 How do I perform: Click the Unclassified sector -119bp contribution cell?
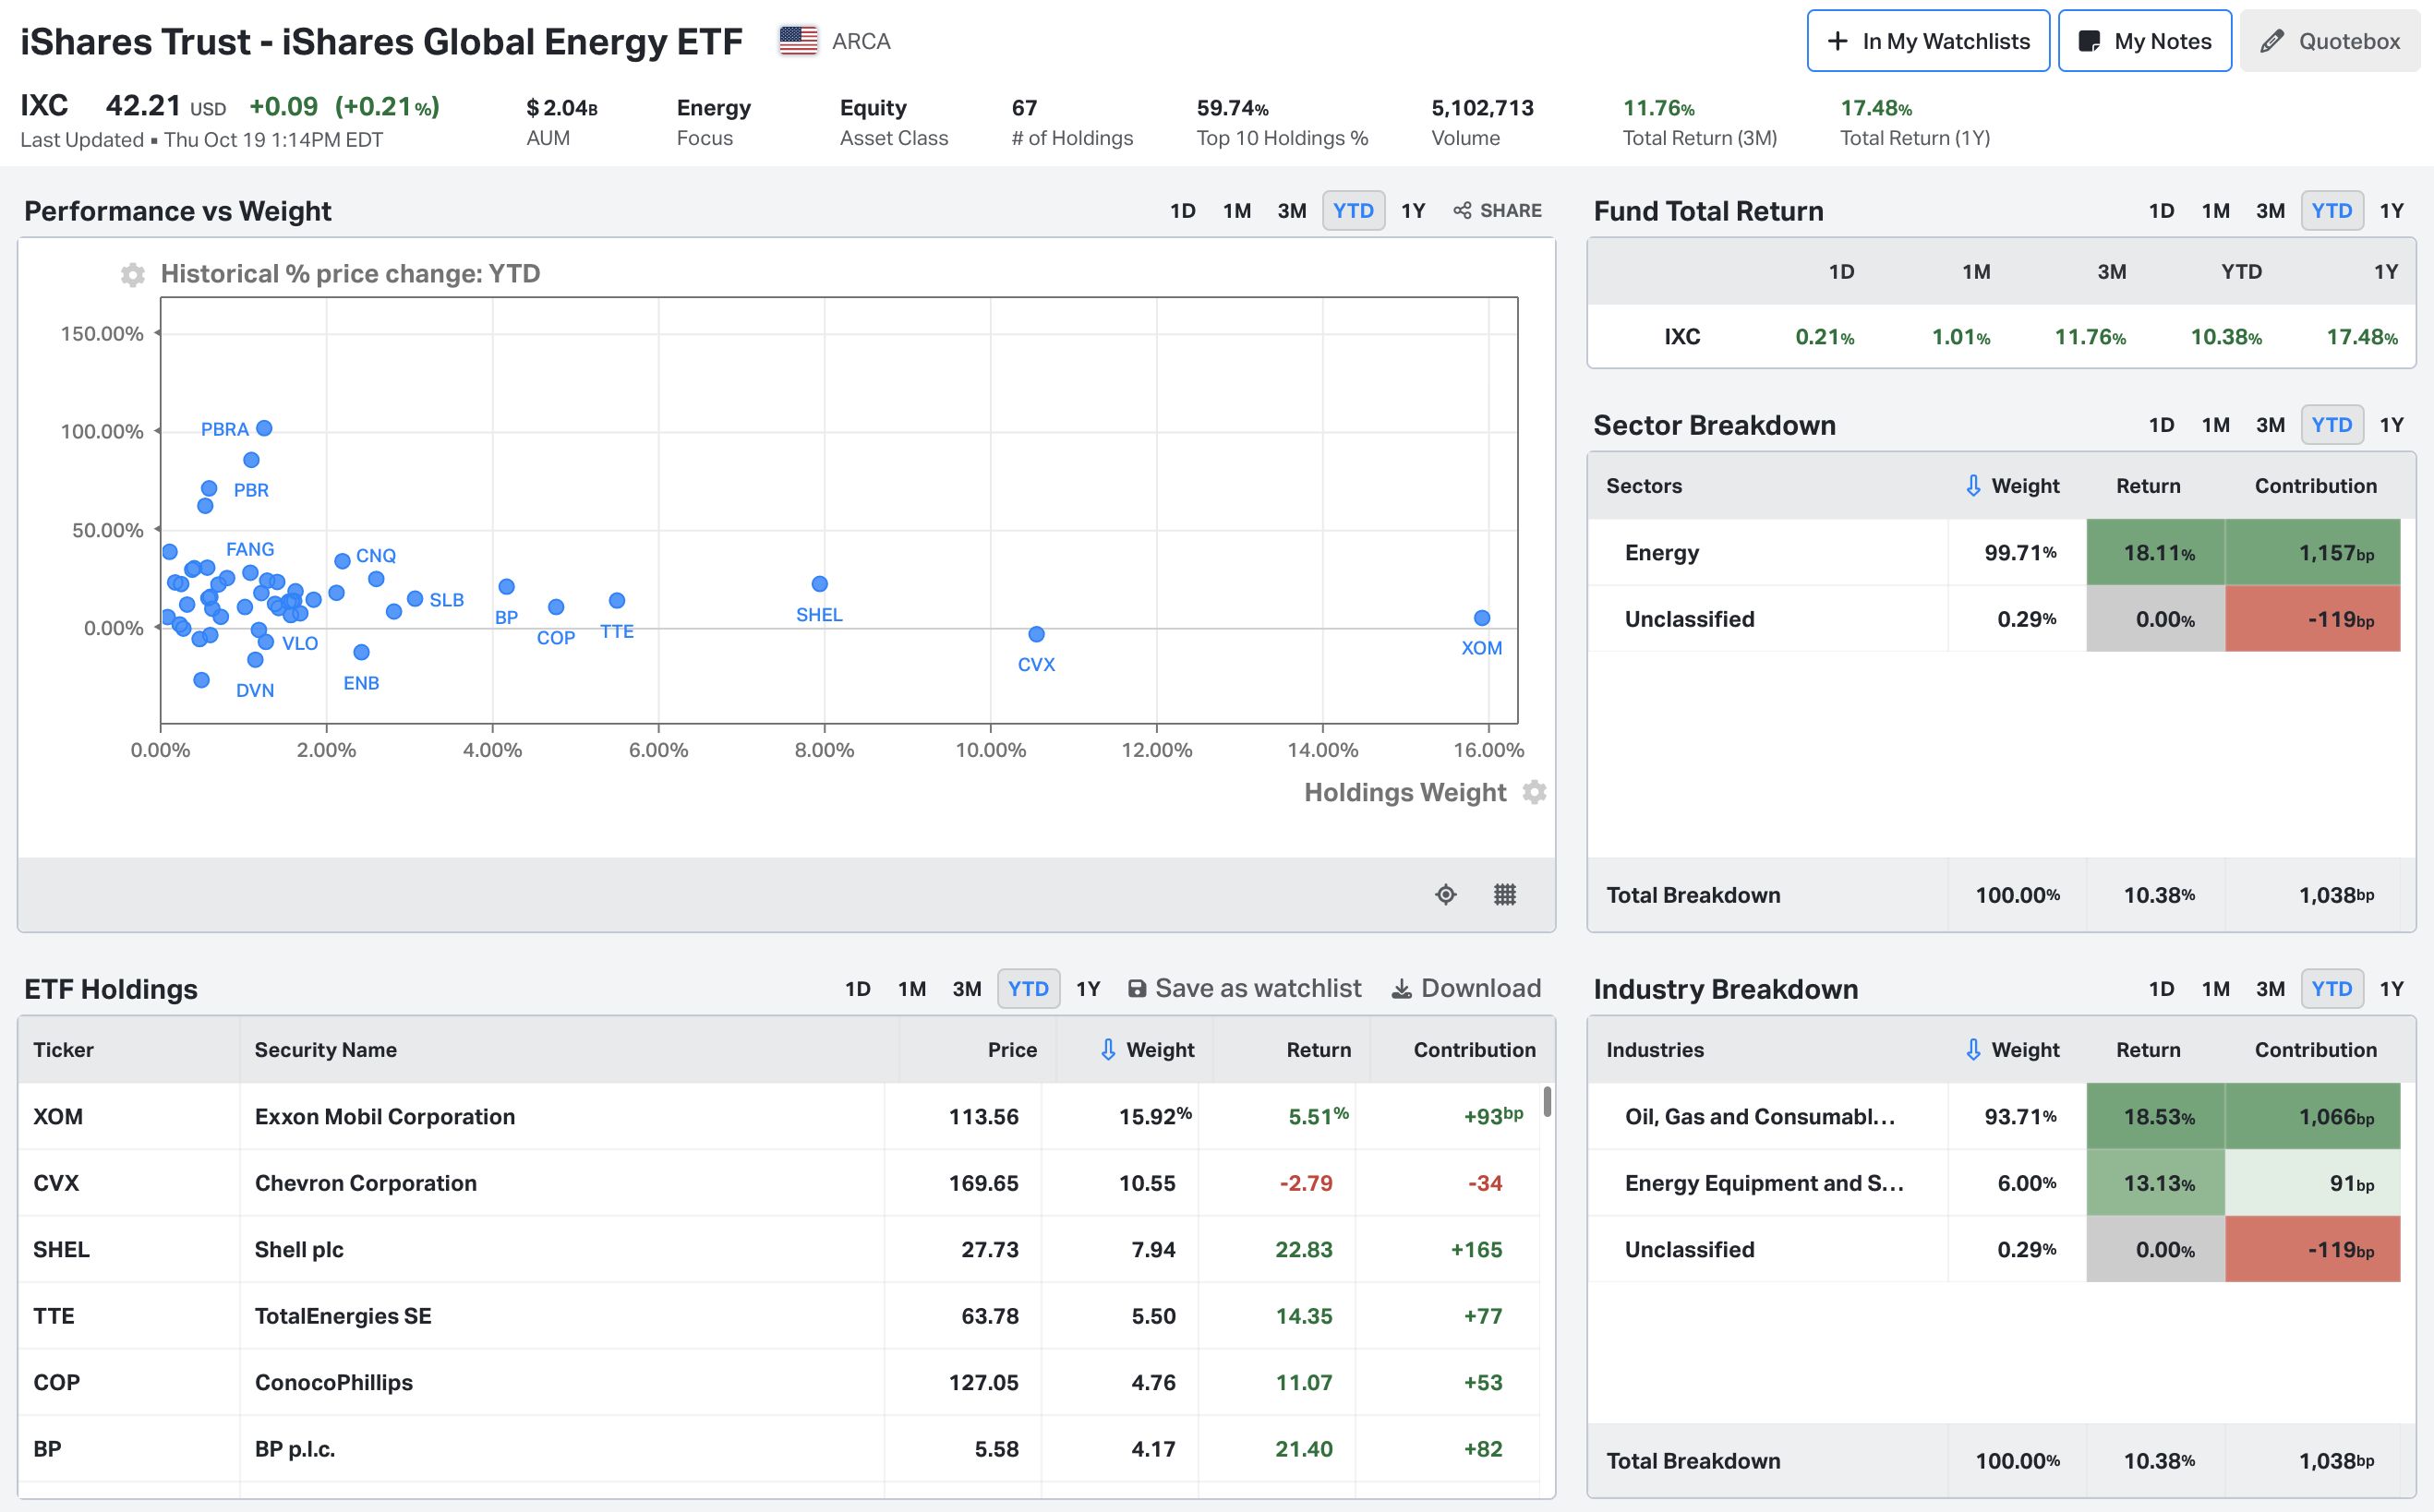[2313, 618]
